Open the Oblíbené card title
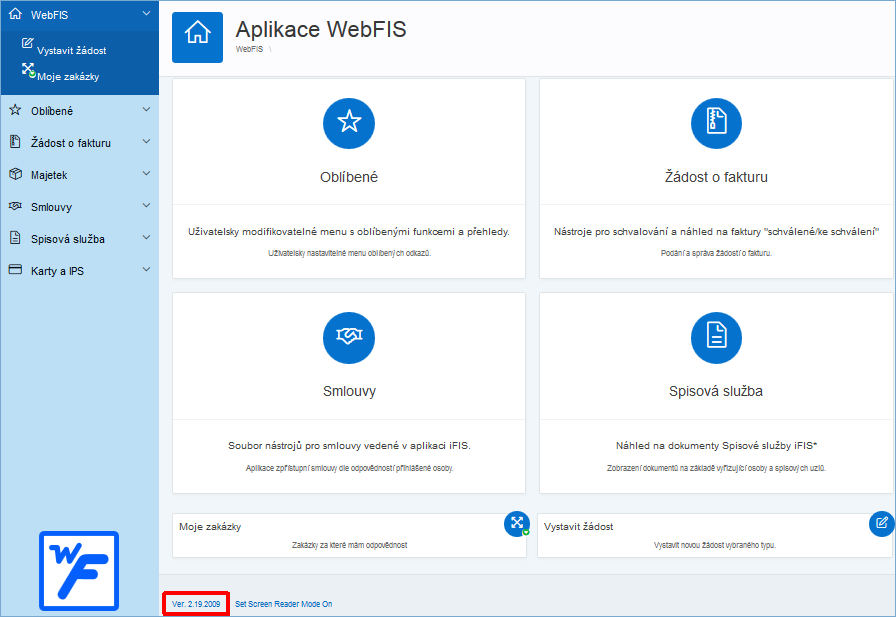This screenshot has height=617, width=896. [x=349, y=177]
